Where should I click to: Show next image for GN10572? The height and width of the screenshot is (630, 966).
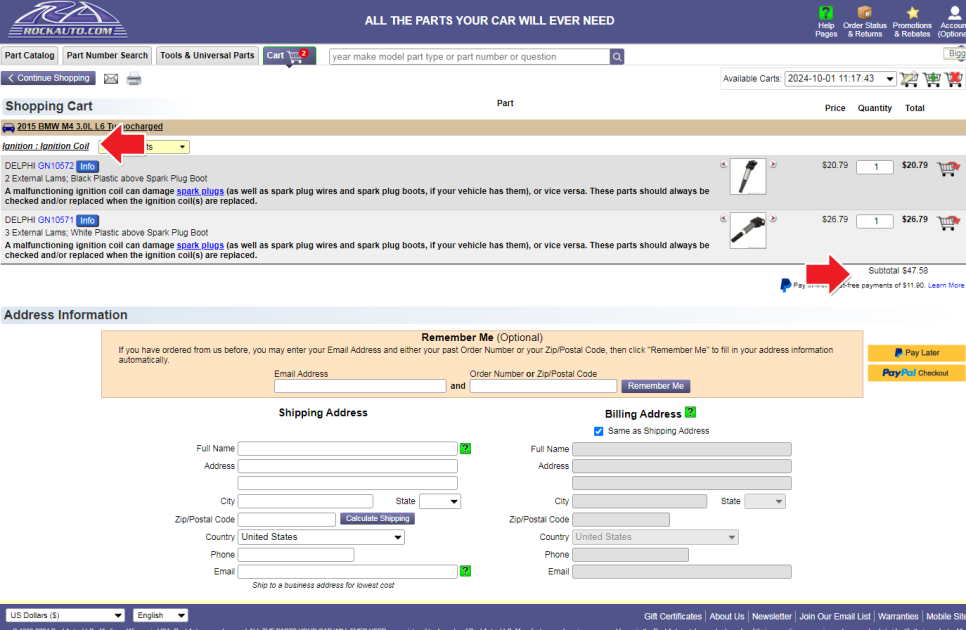[x=773, y=164]
